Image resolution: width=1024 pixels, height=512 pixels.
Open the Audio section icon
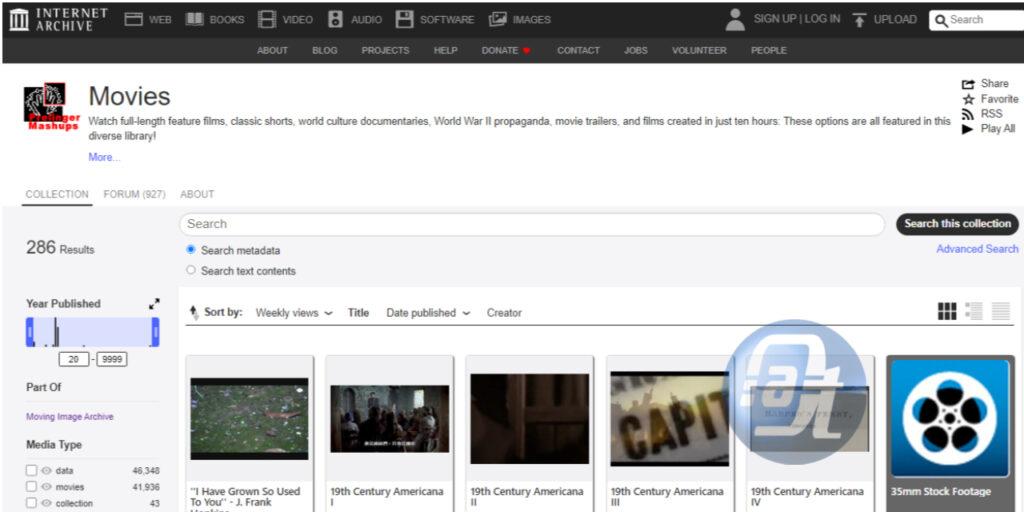click(335, 20)
